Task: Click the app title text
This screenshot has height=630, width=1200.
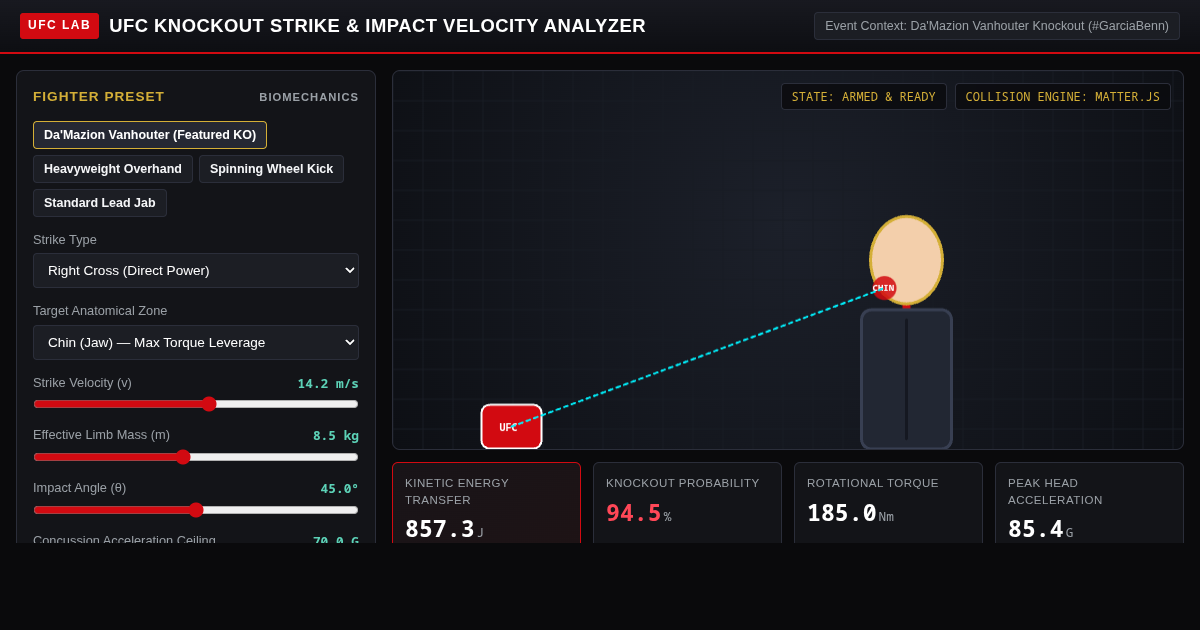Action: [x=377, y=26]
